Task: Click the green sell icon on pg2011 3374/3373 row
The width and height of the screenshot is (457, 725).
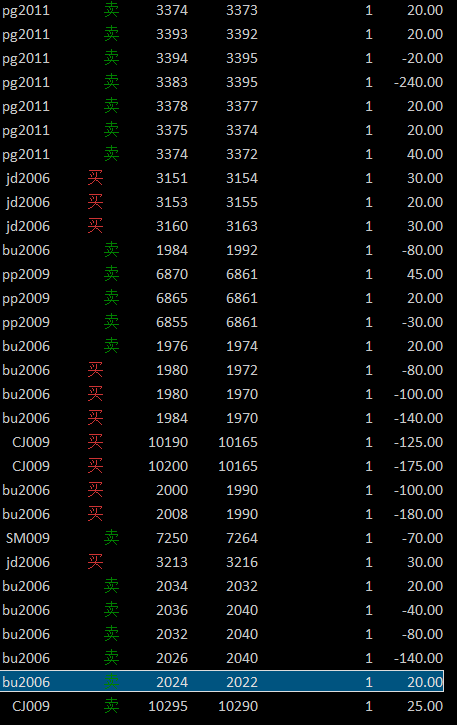Action: (x=111, y=10)
